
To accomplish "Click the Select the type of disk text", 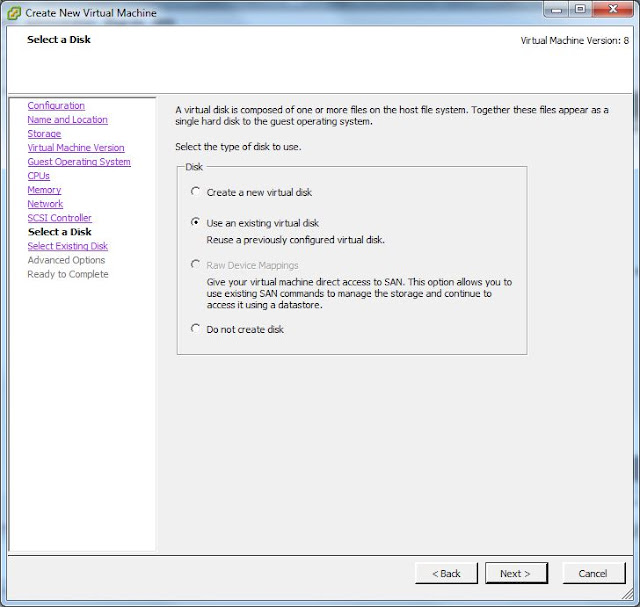I will [x=238, y=147].
